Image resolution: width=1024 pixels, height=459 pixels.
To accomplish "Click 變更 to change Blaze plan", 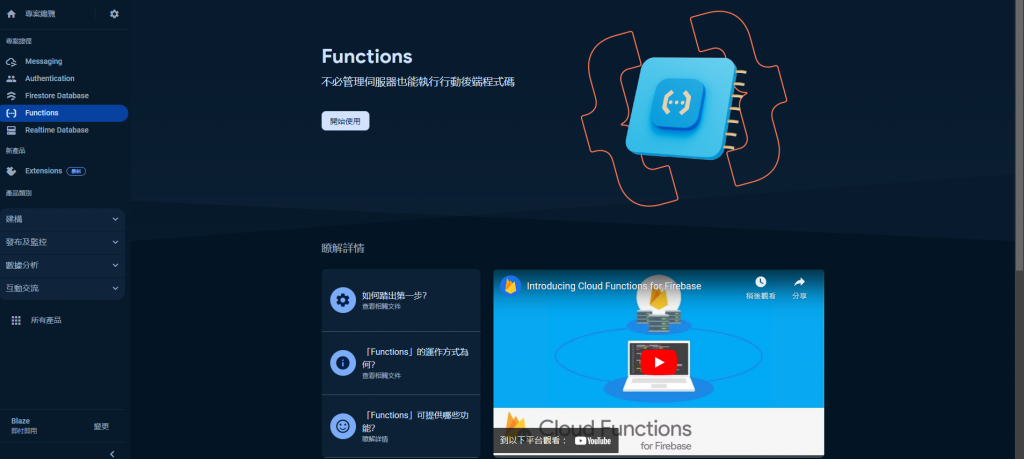I will [x=101, y=426].
